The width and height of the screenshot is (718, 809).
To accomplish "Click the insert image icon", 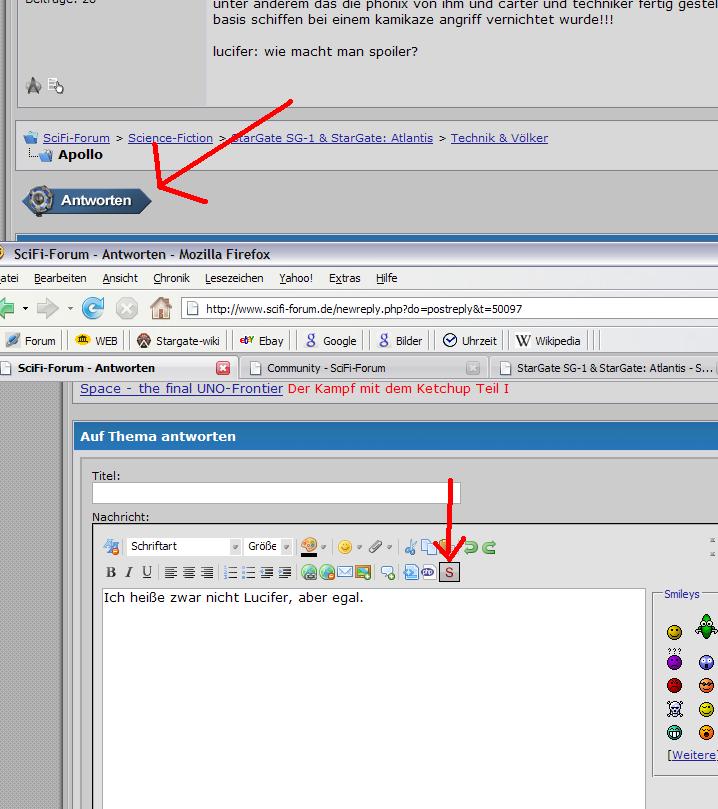I will (362, 573).
